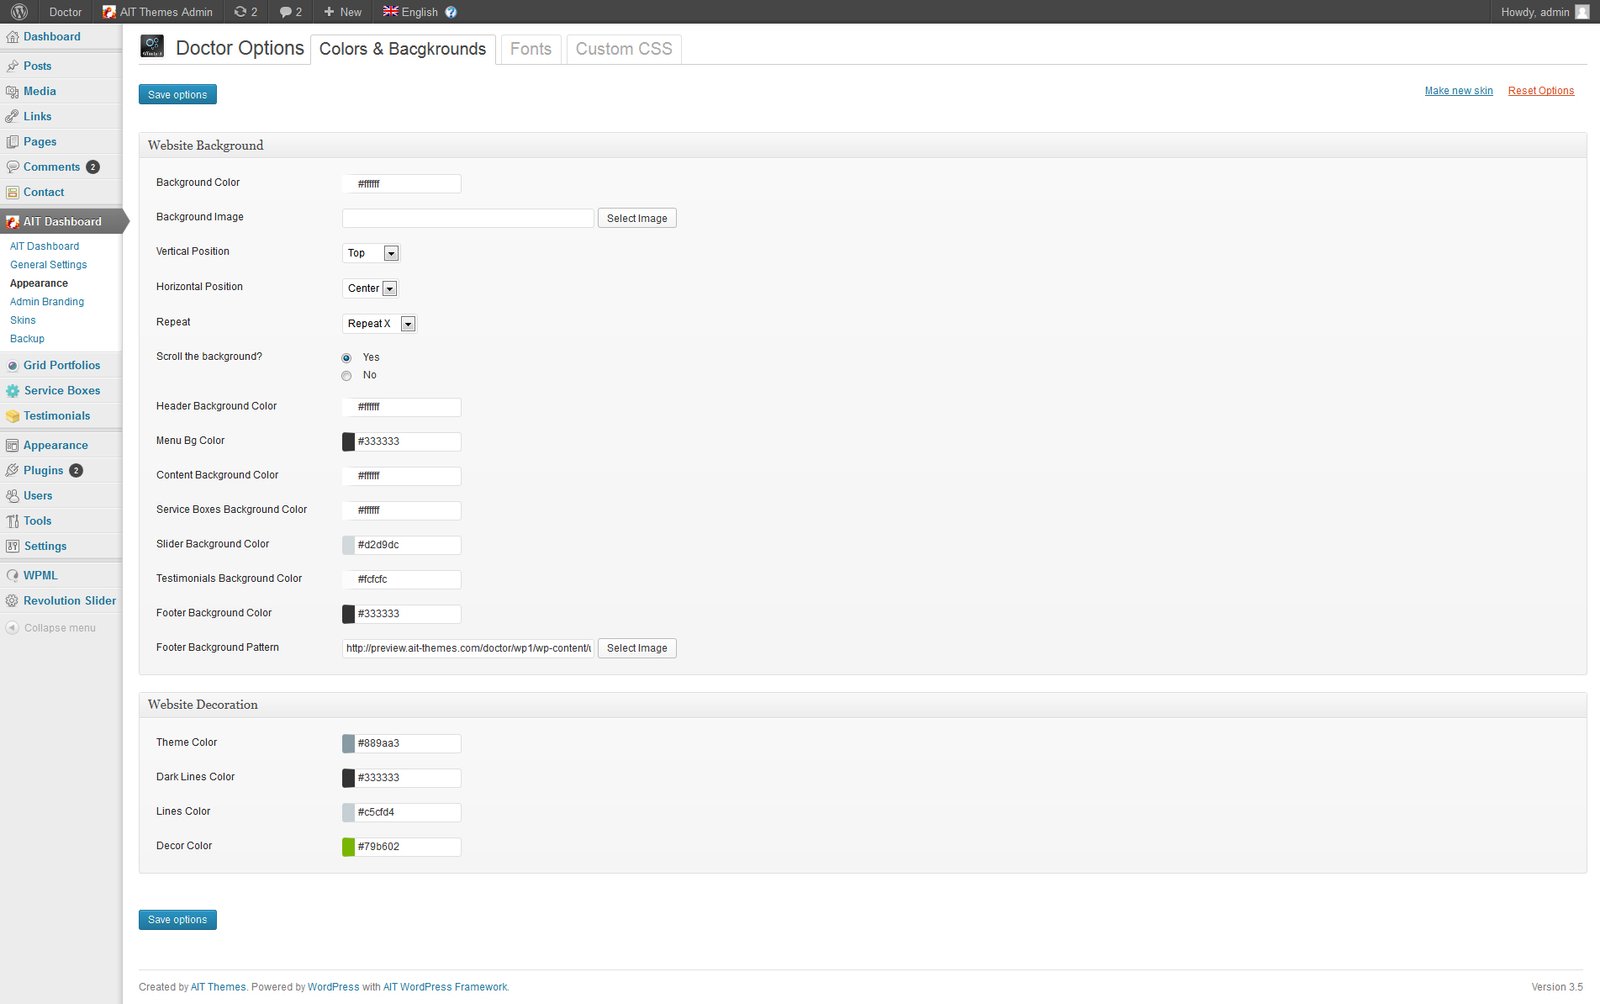
Task: Click the admin avatar icon
Action: (x=1582, y=12)
